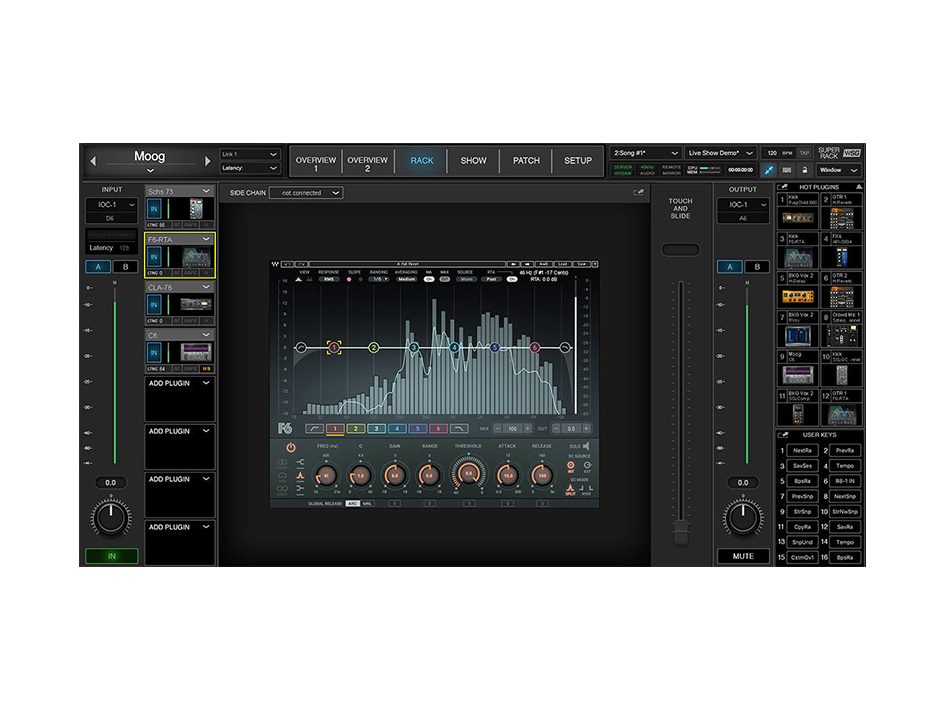
Task: Click EQ node 5 on the graph
Action: (495, 347)
